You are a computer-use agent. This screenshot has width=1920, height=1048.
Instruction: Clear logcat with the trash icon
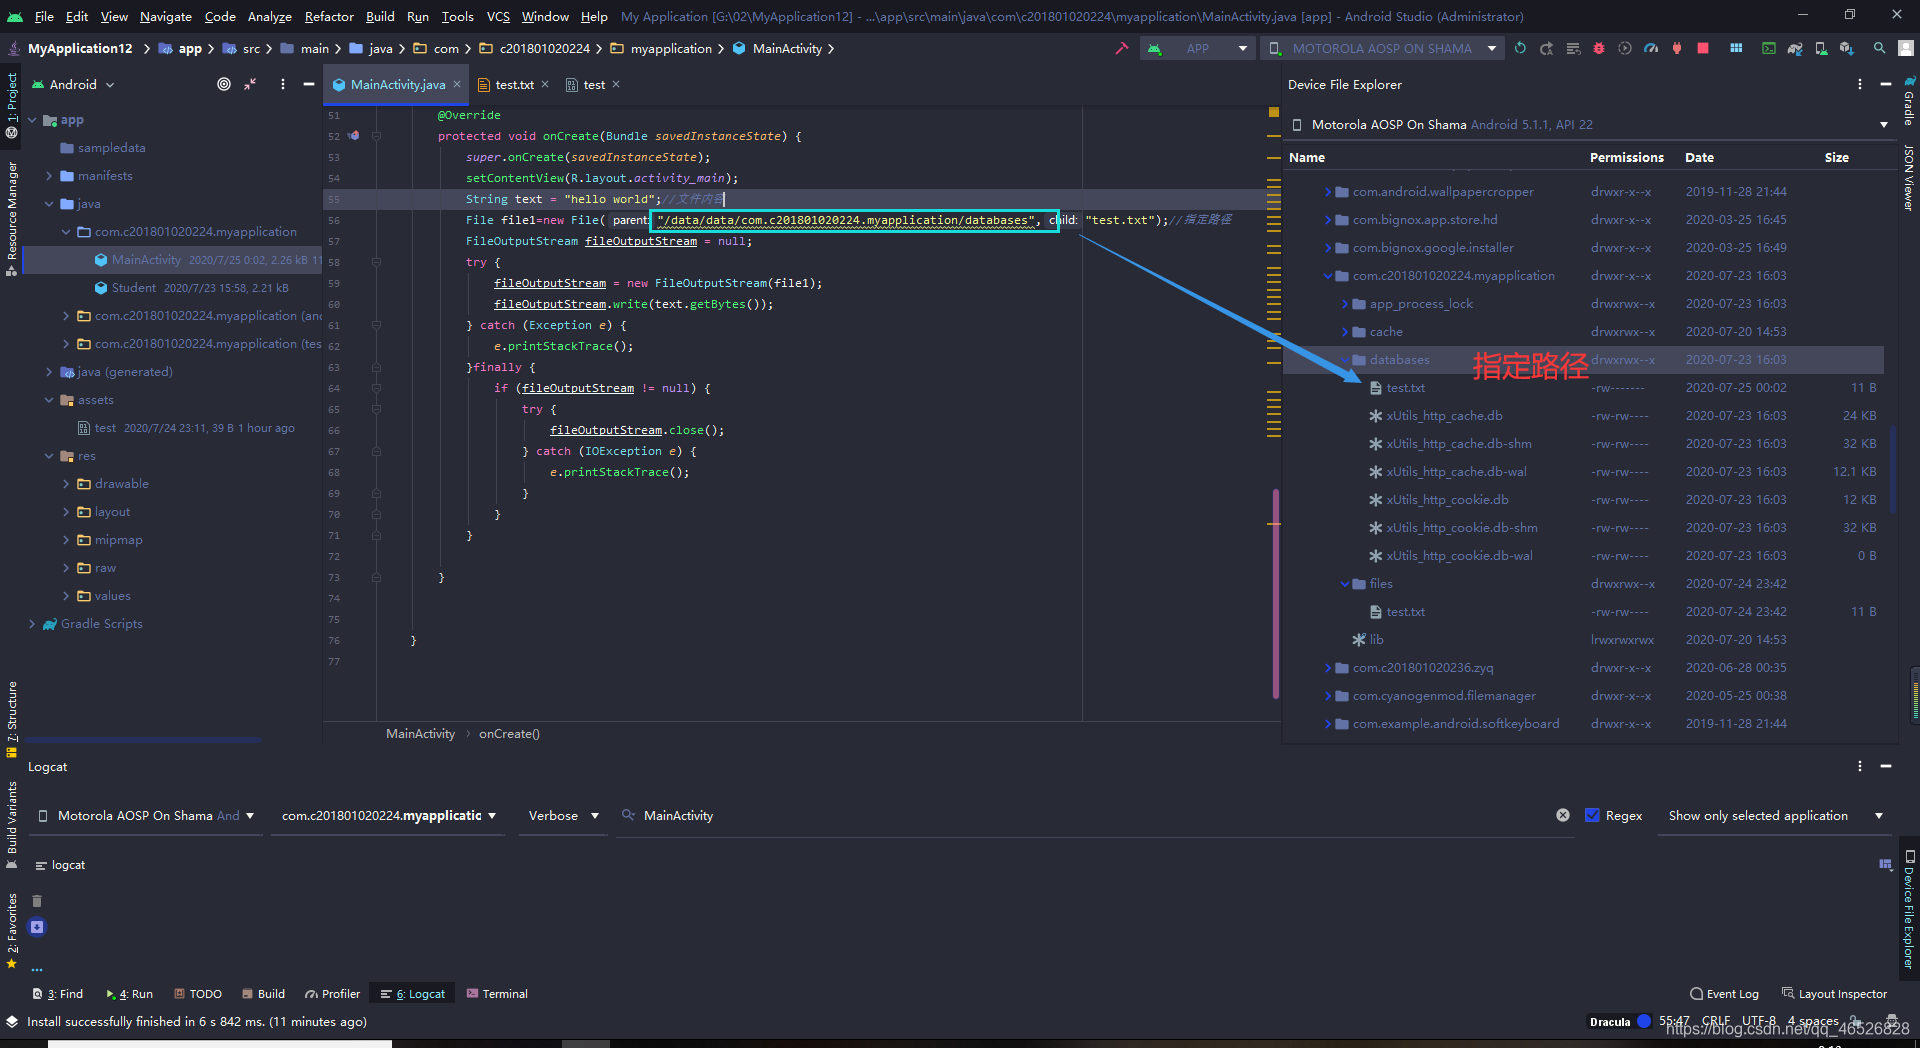37,901
